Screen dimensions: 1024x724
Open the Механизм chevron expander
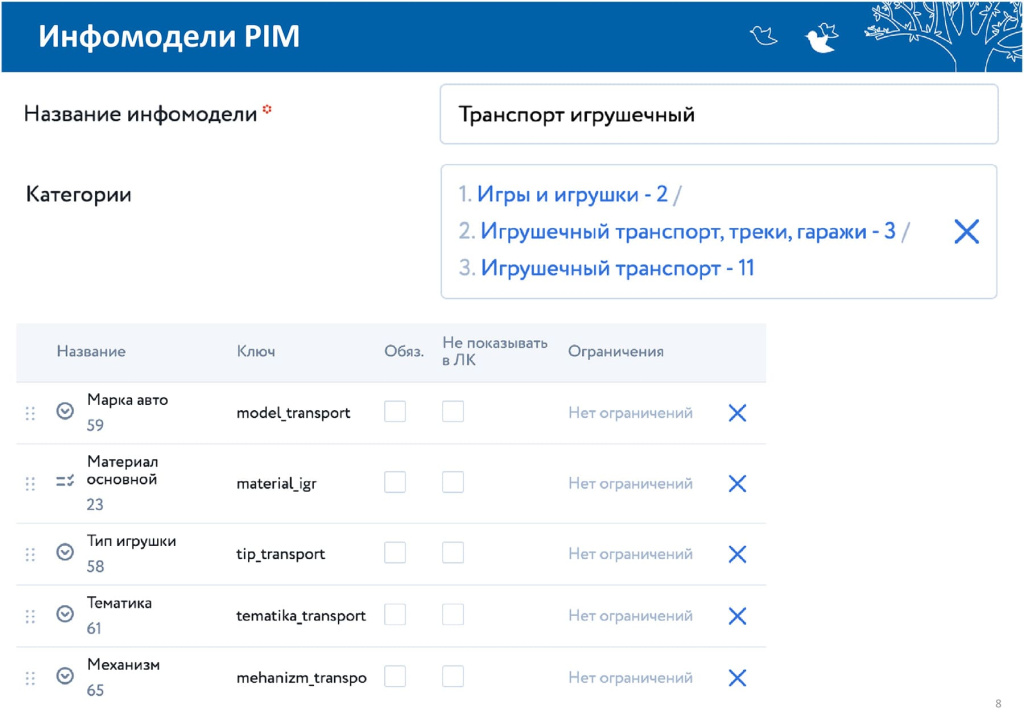[65, 676]
